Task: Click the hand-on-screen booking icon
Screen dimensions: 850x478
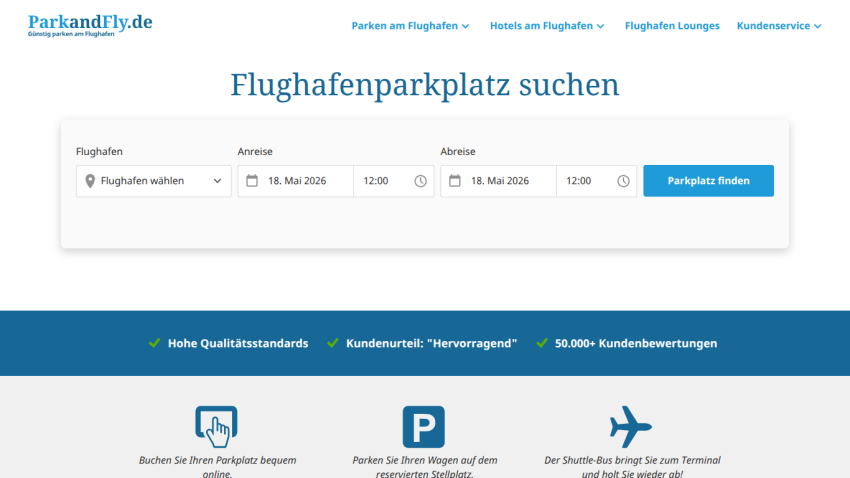Action: [x=216, y=427]
